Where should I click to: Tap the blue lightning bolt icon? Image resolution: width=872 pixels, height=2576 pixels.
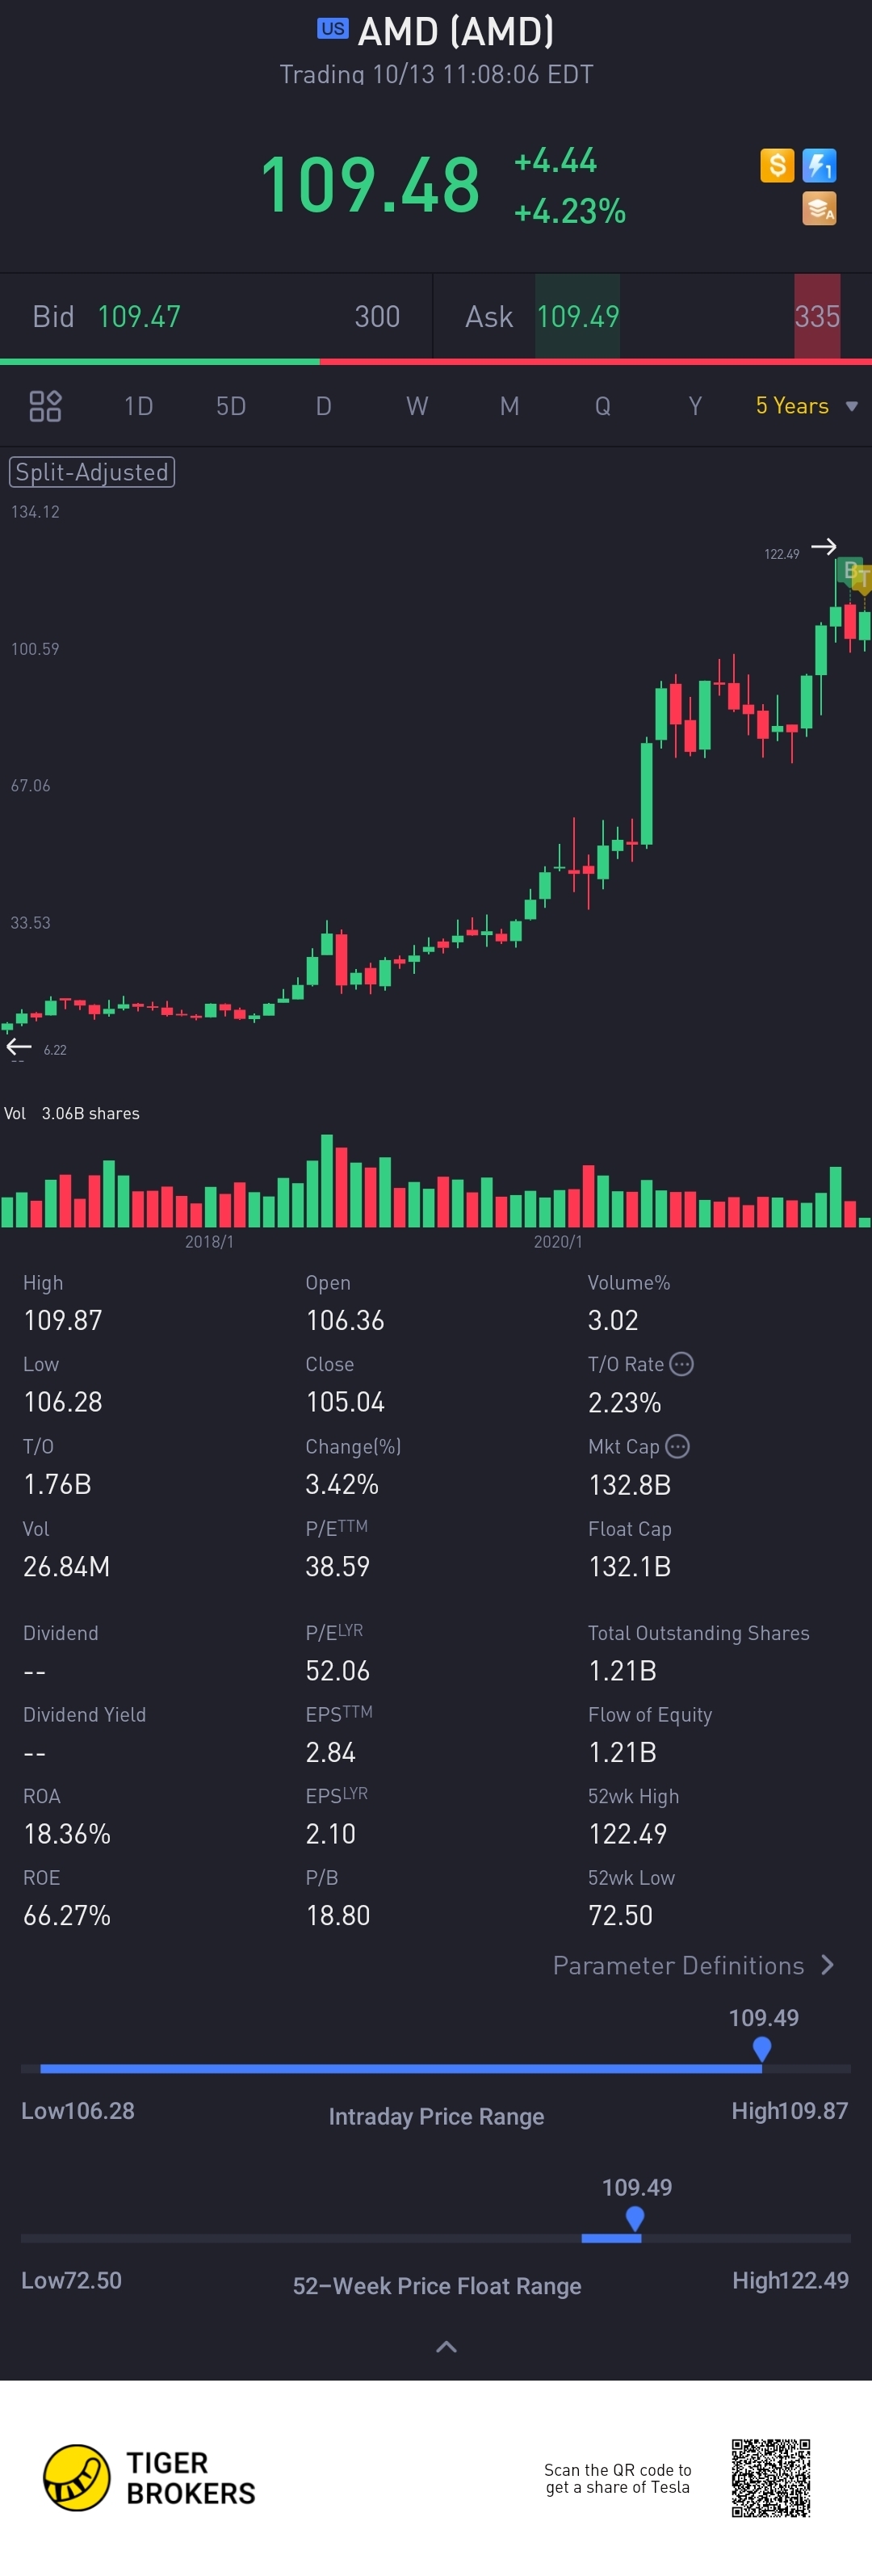pyautogui.click(x=819, y=165)
